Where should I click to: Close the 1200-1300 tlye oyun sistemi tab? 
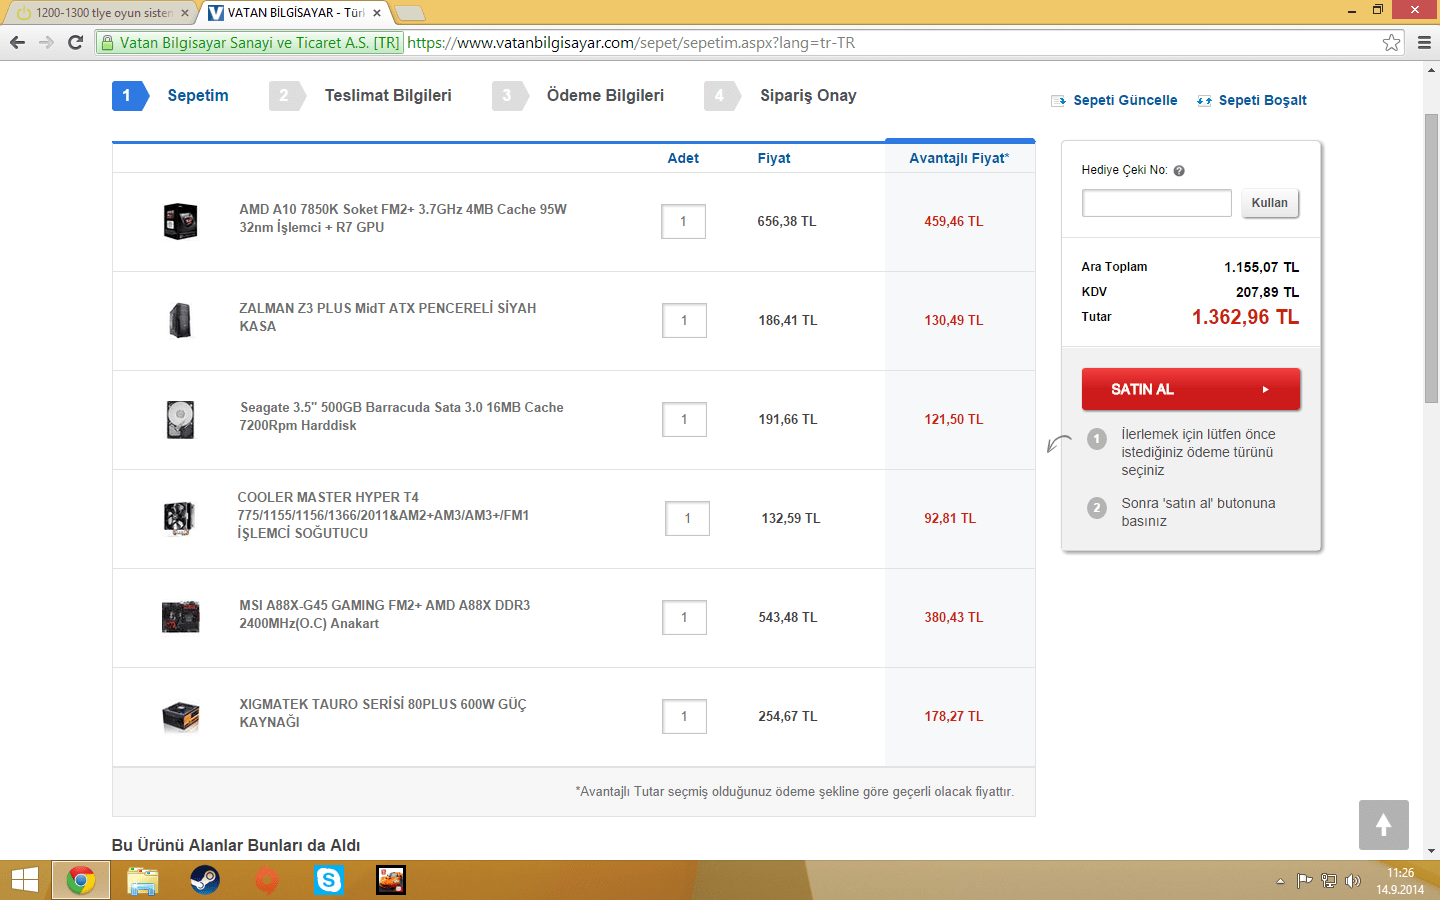point(185,13)
